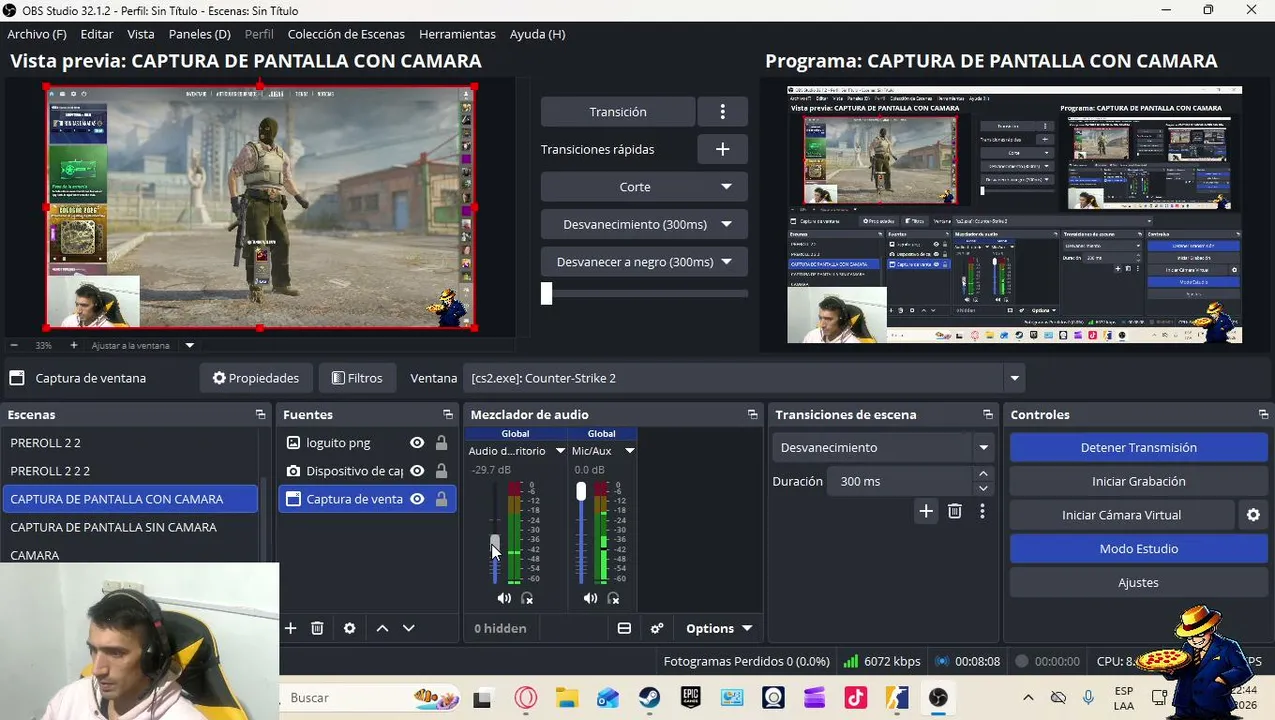1275x720 pixels.
Task: Open the Desvanecimiento scene transition combo box
Action: point(882,447)
